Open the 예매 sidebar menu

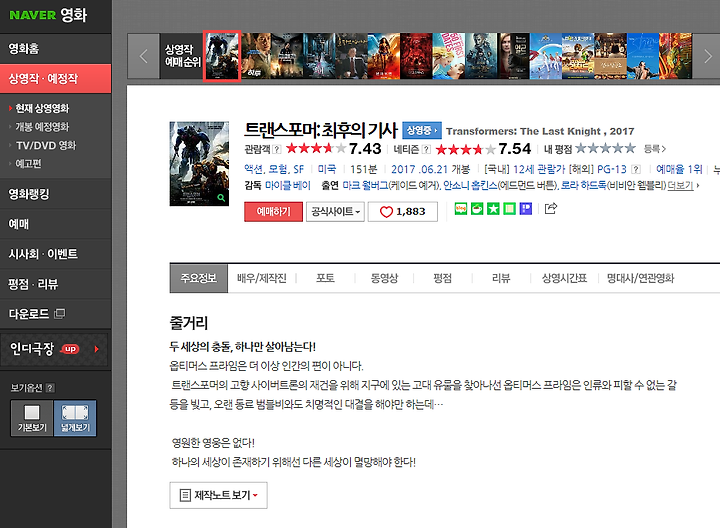click(56, 224)
